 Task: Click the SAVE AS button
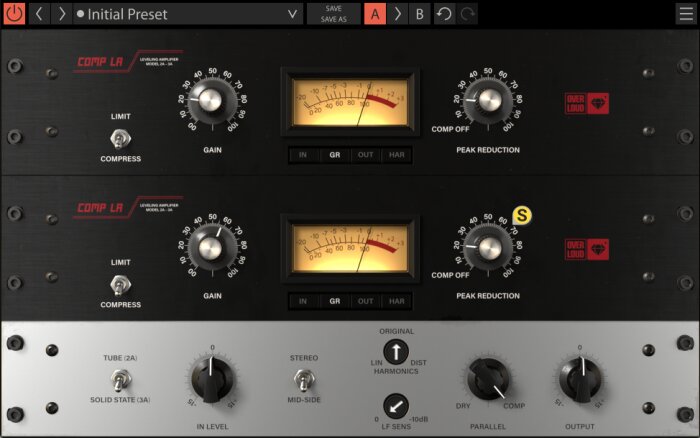(333, 19)
